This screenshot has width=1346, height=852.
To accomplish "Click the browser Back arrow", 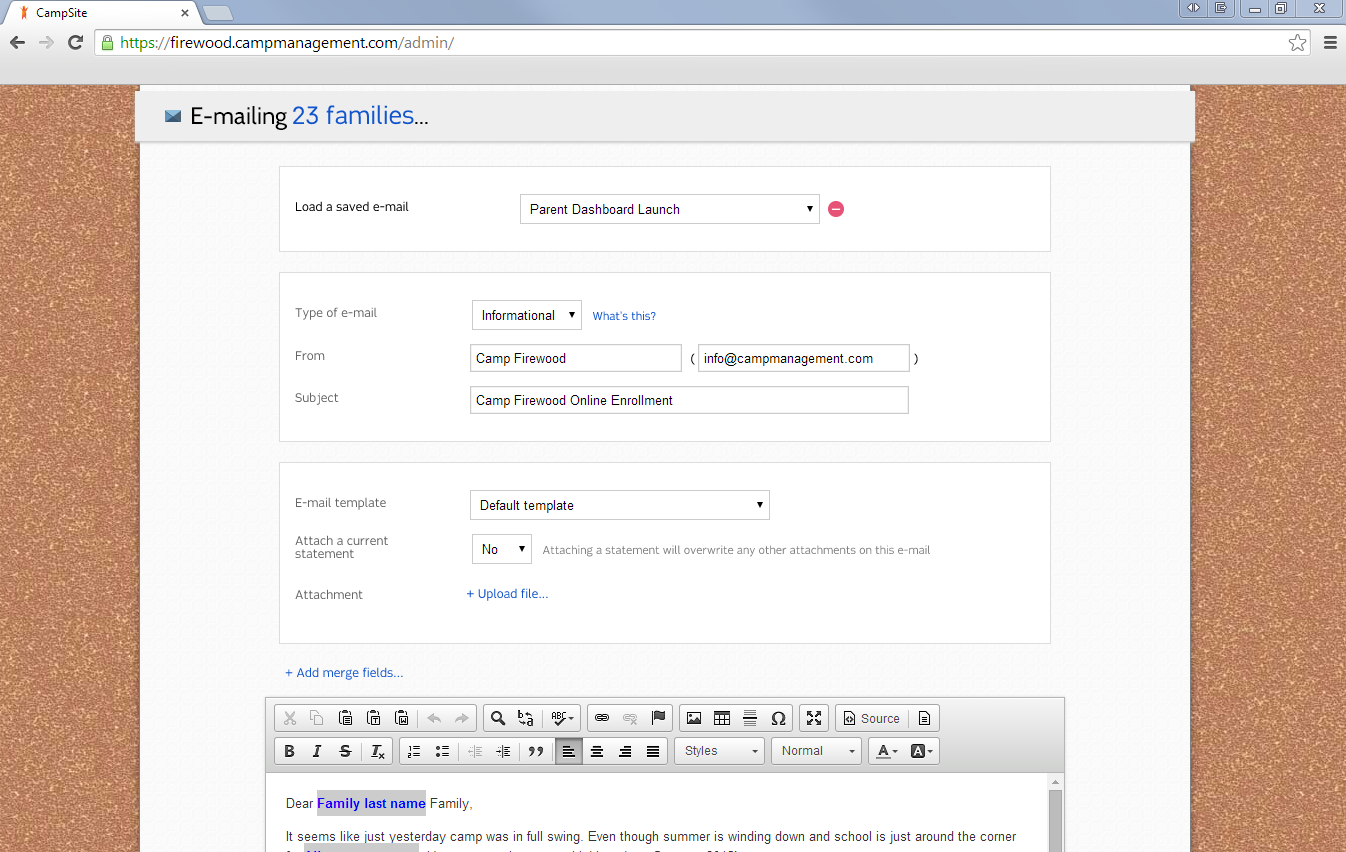I will (17, 42).
